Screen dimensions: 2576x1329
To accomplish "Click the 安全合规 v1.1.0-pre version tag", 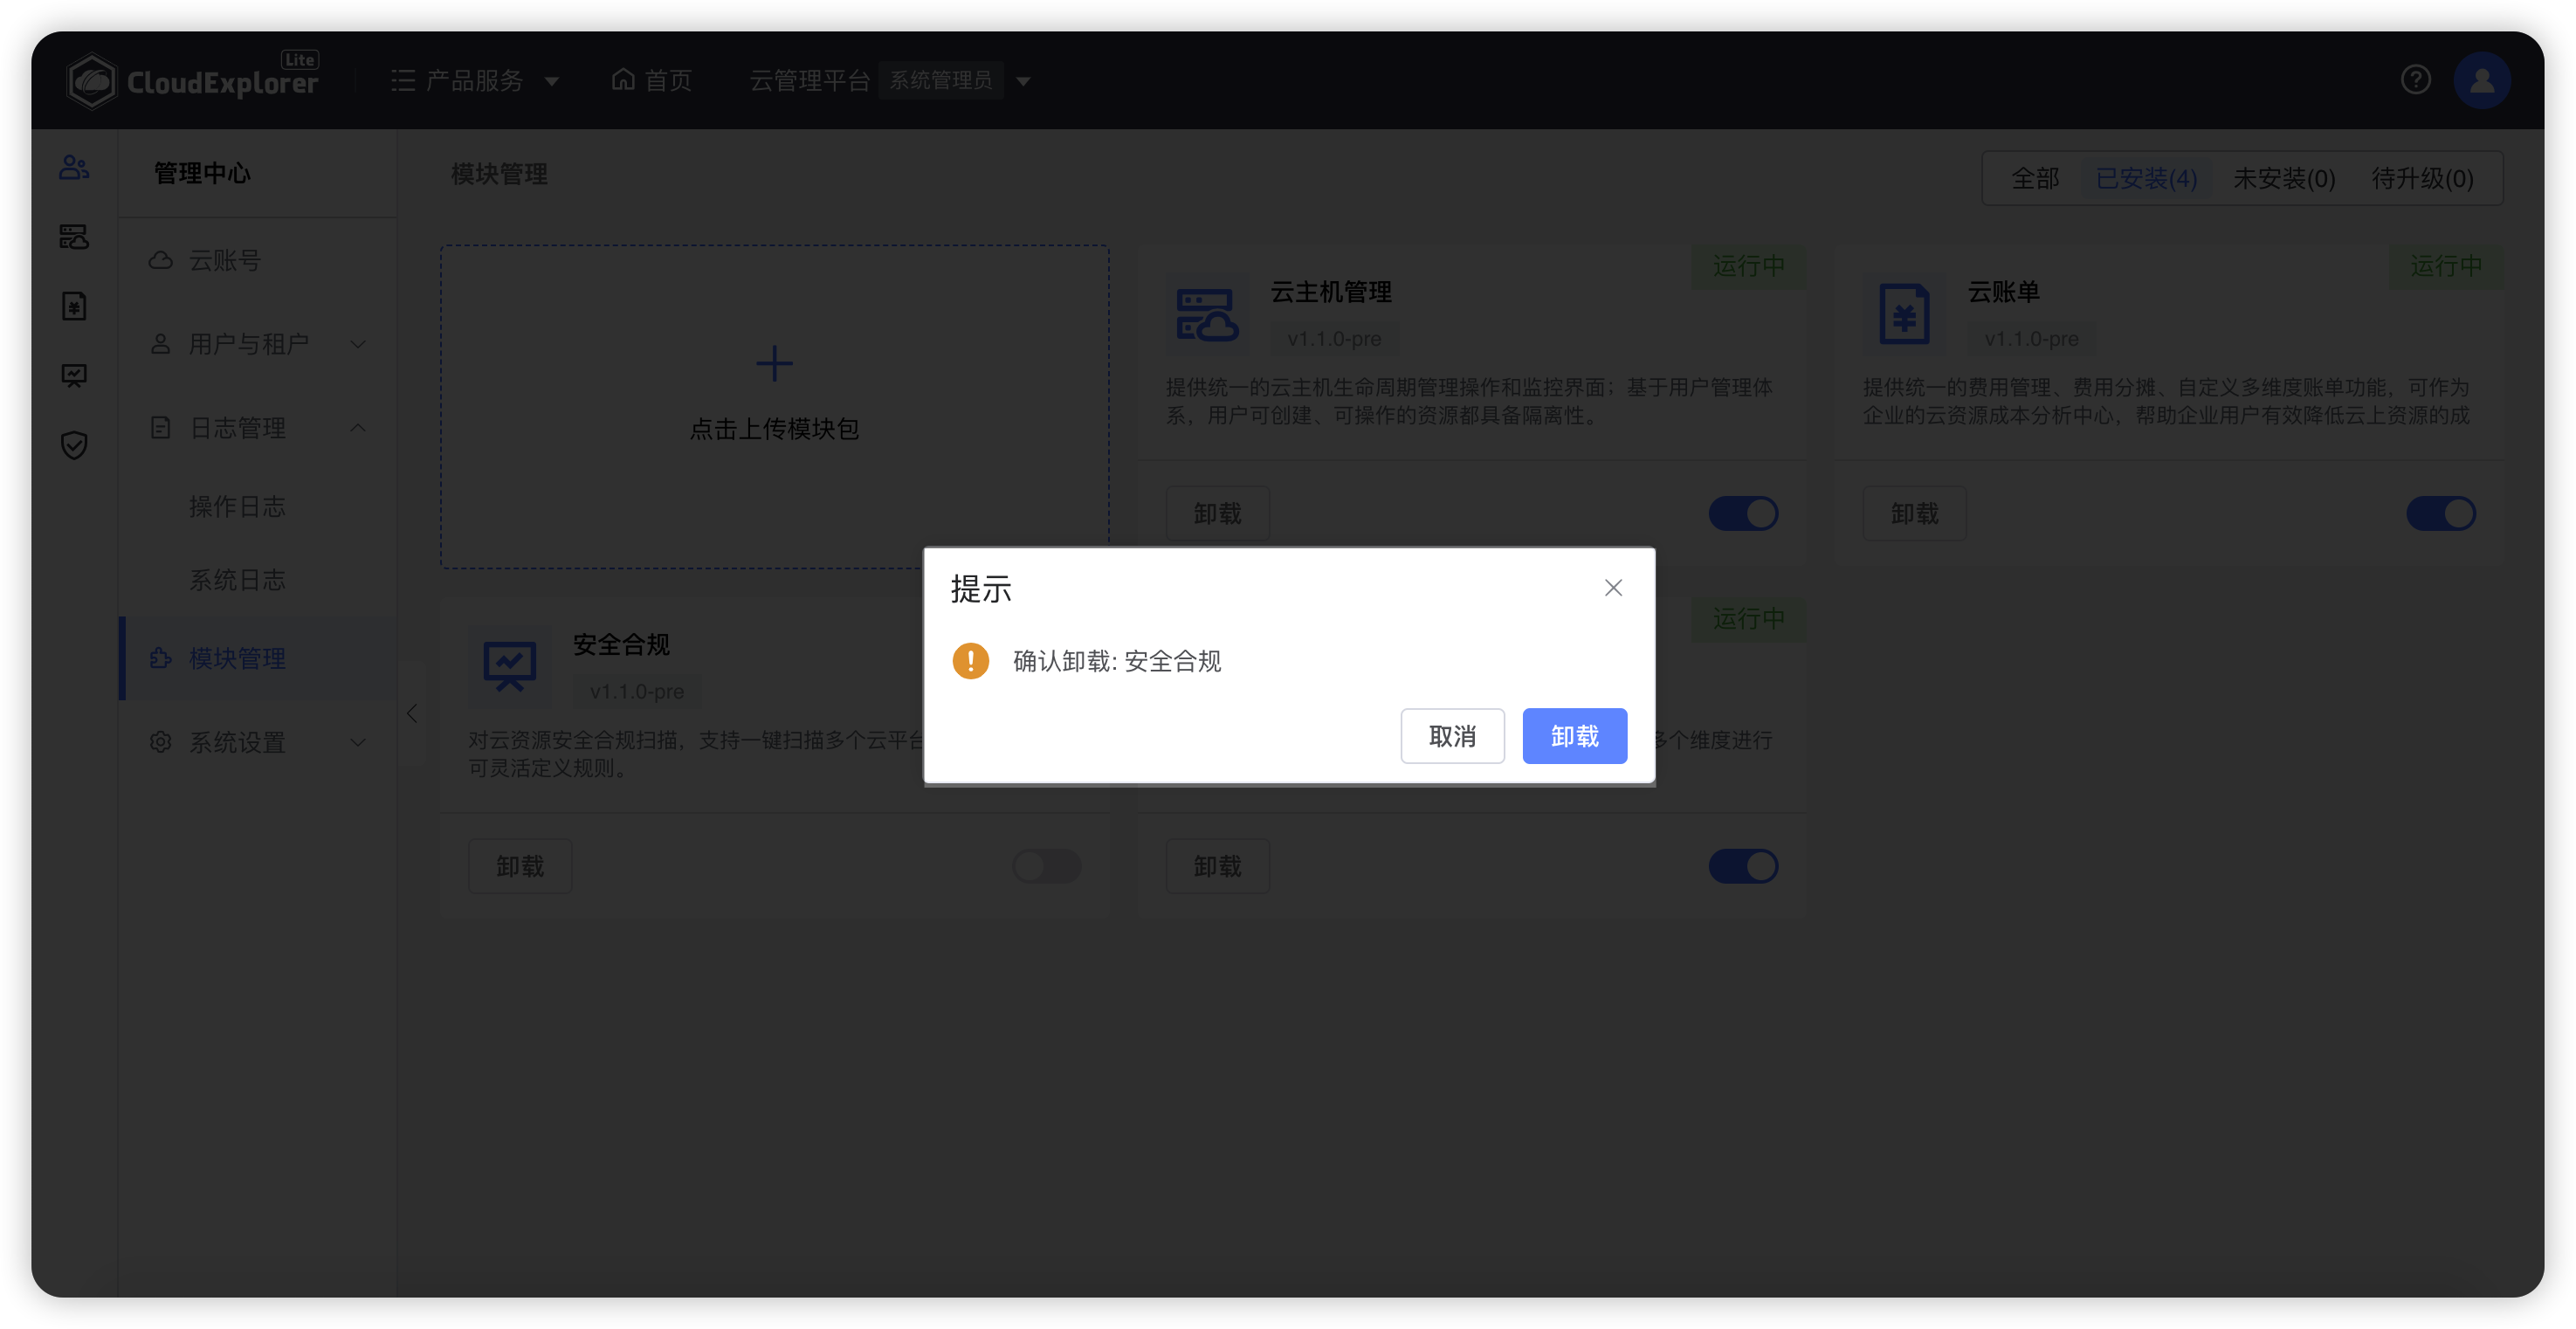I will pos(637,691).
